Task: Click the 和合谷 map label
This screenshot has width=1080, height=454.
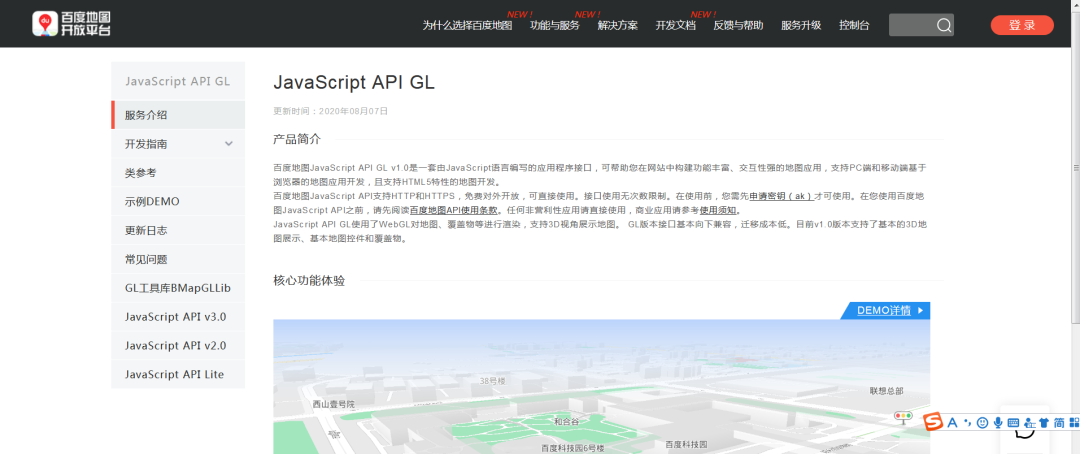Action: (566, 420)
